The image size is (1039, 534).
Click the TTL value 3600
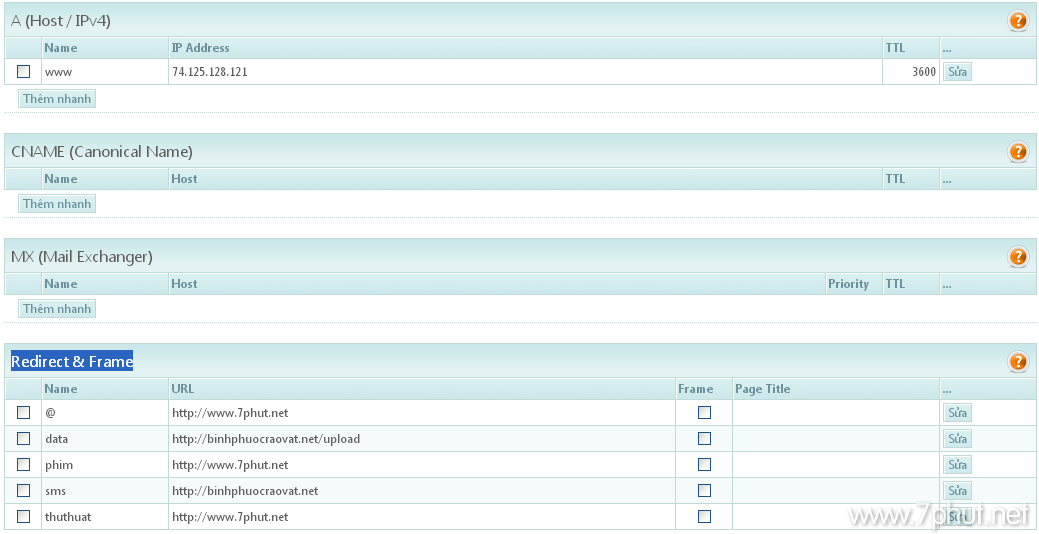924,72
